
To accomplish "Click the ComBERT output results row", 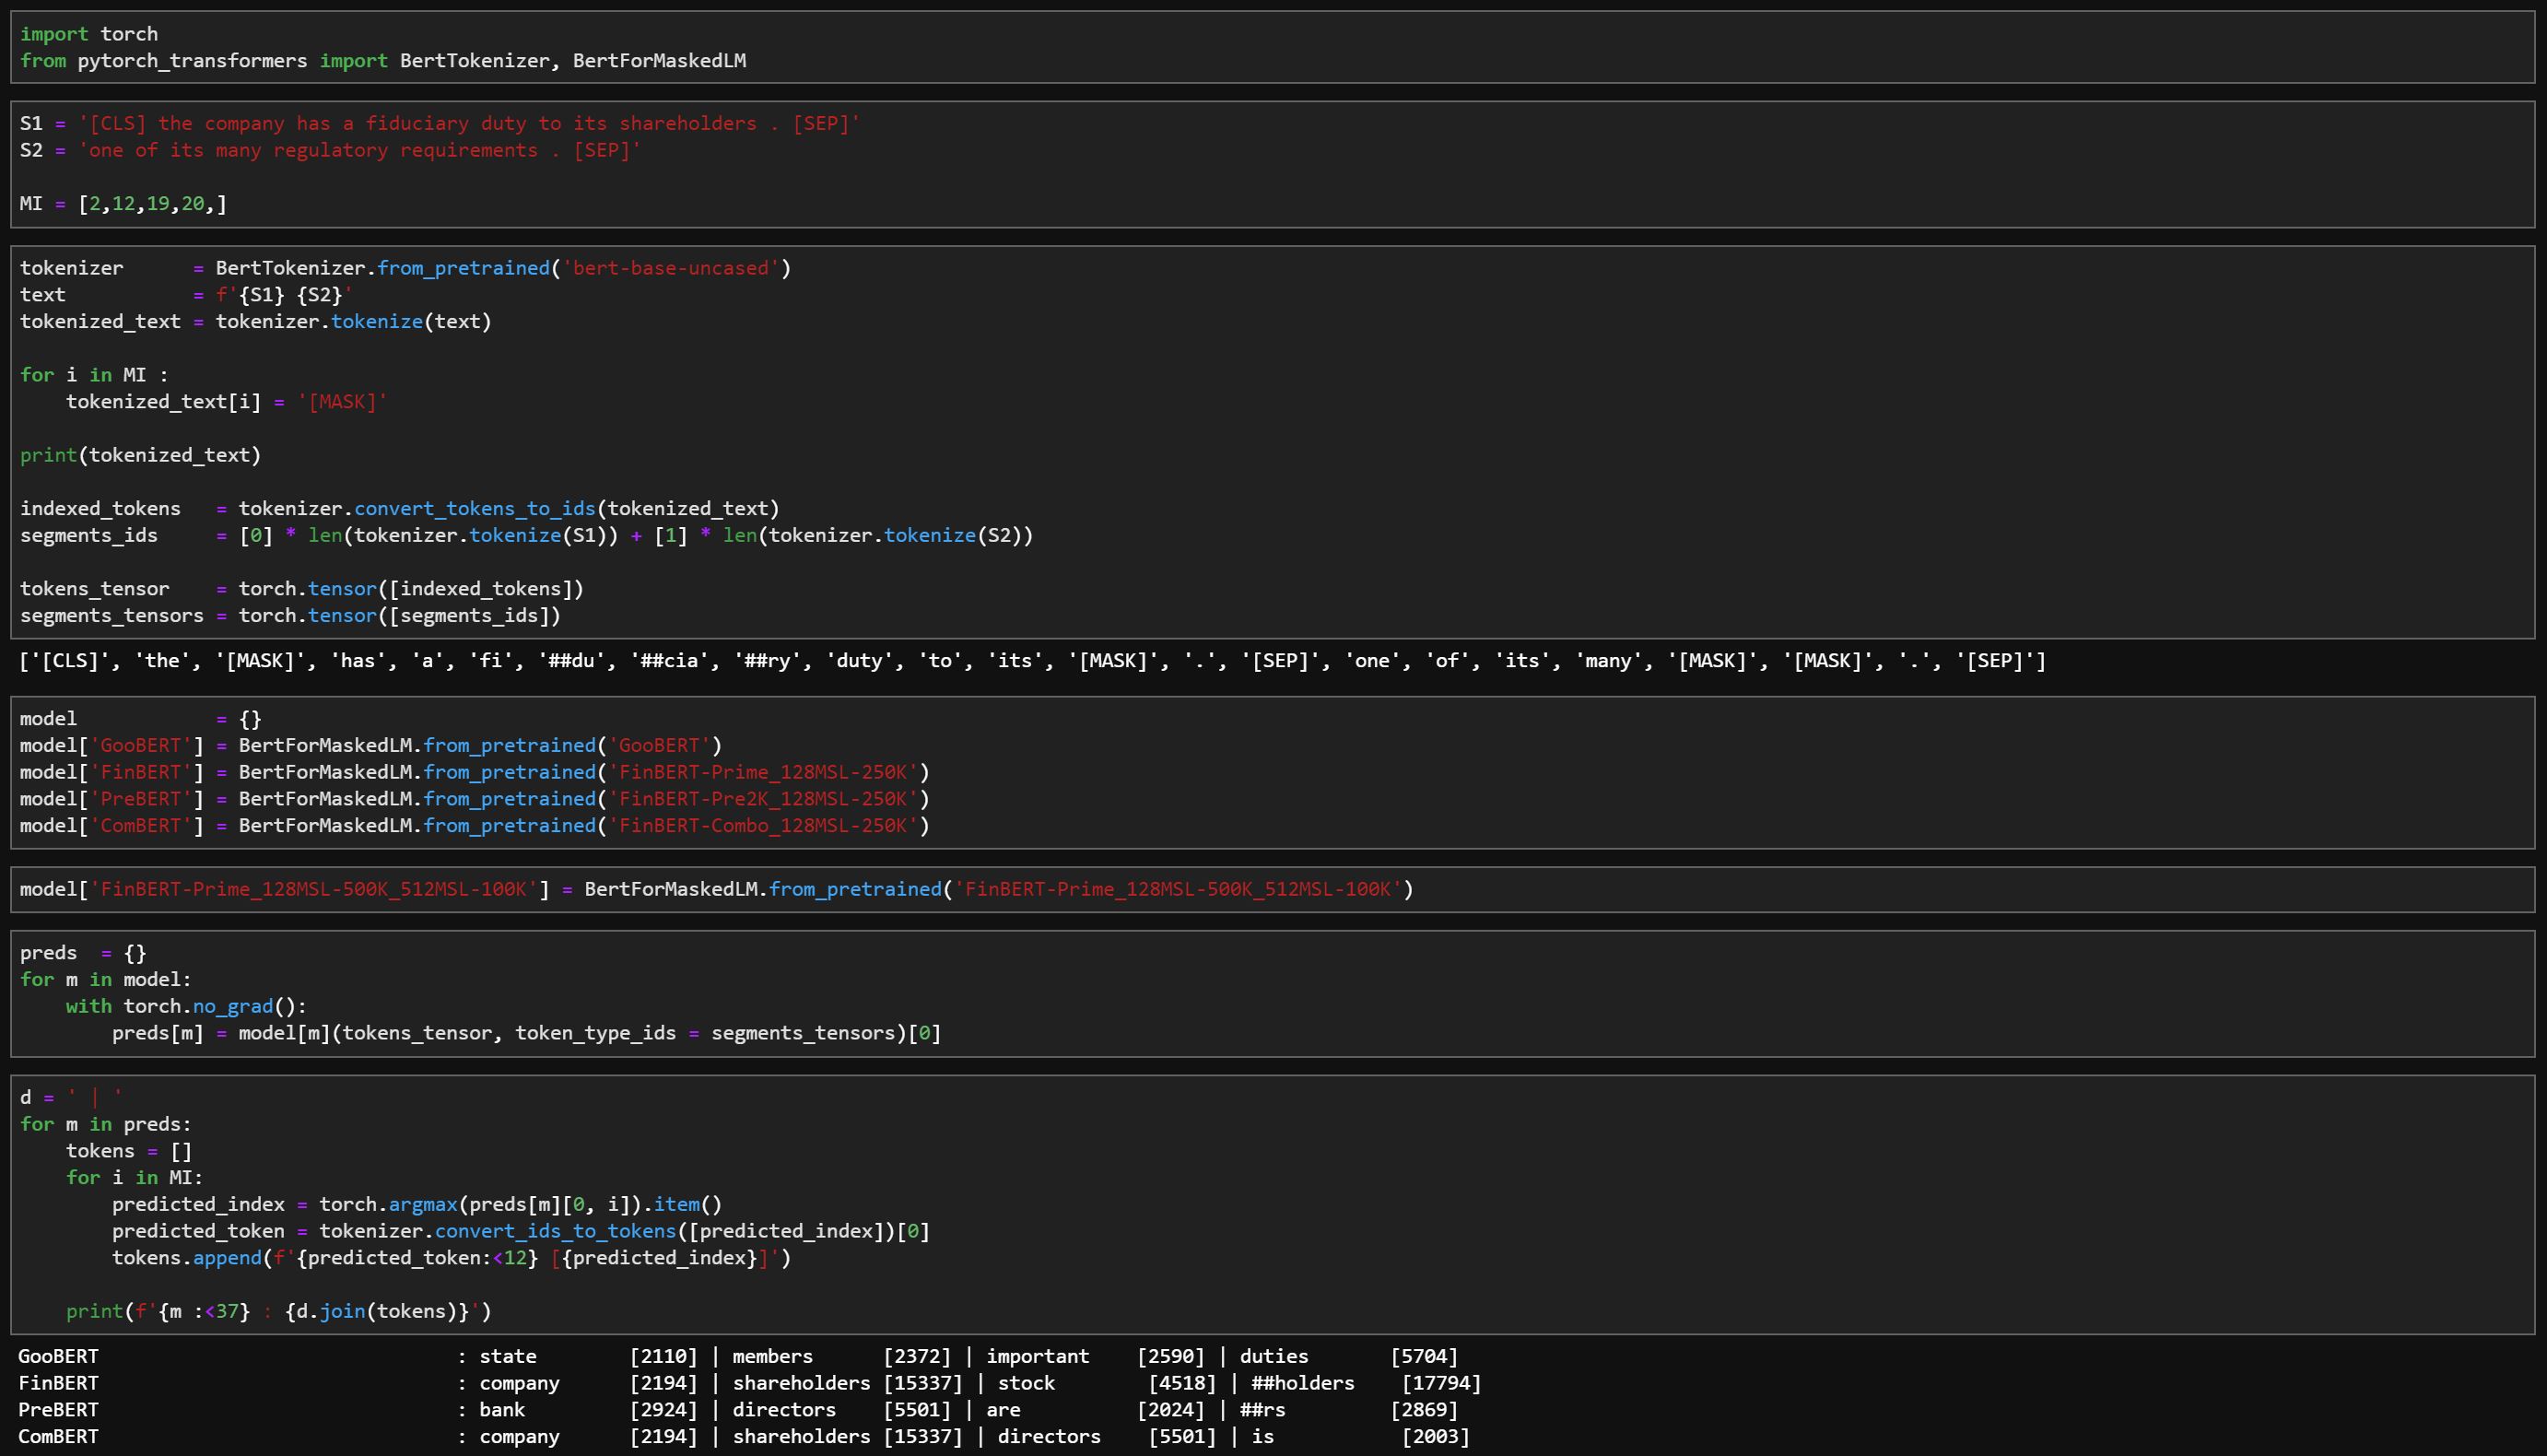I will 743,1437.
